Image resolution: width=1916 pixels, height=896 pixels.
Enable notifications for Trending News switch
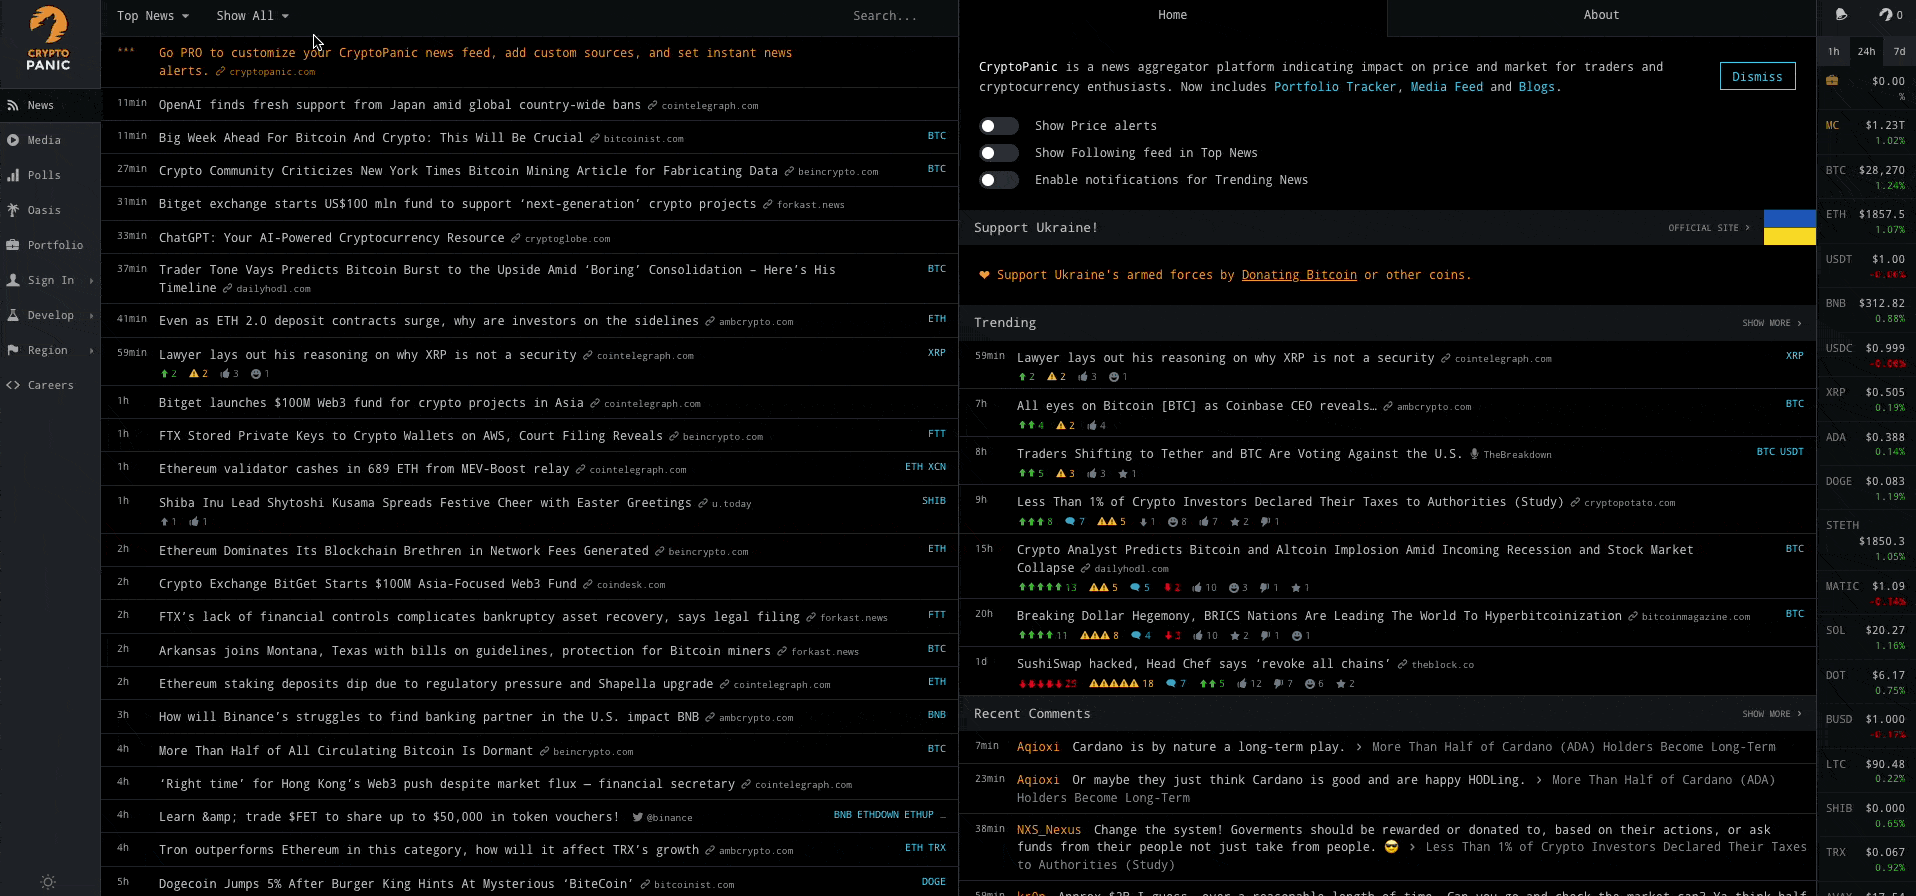pos(999,180)
